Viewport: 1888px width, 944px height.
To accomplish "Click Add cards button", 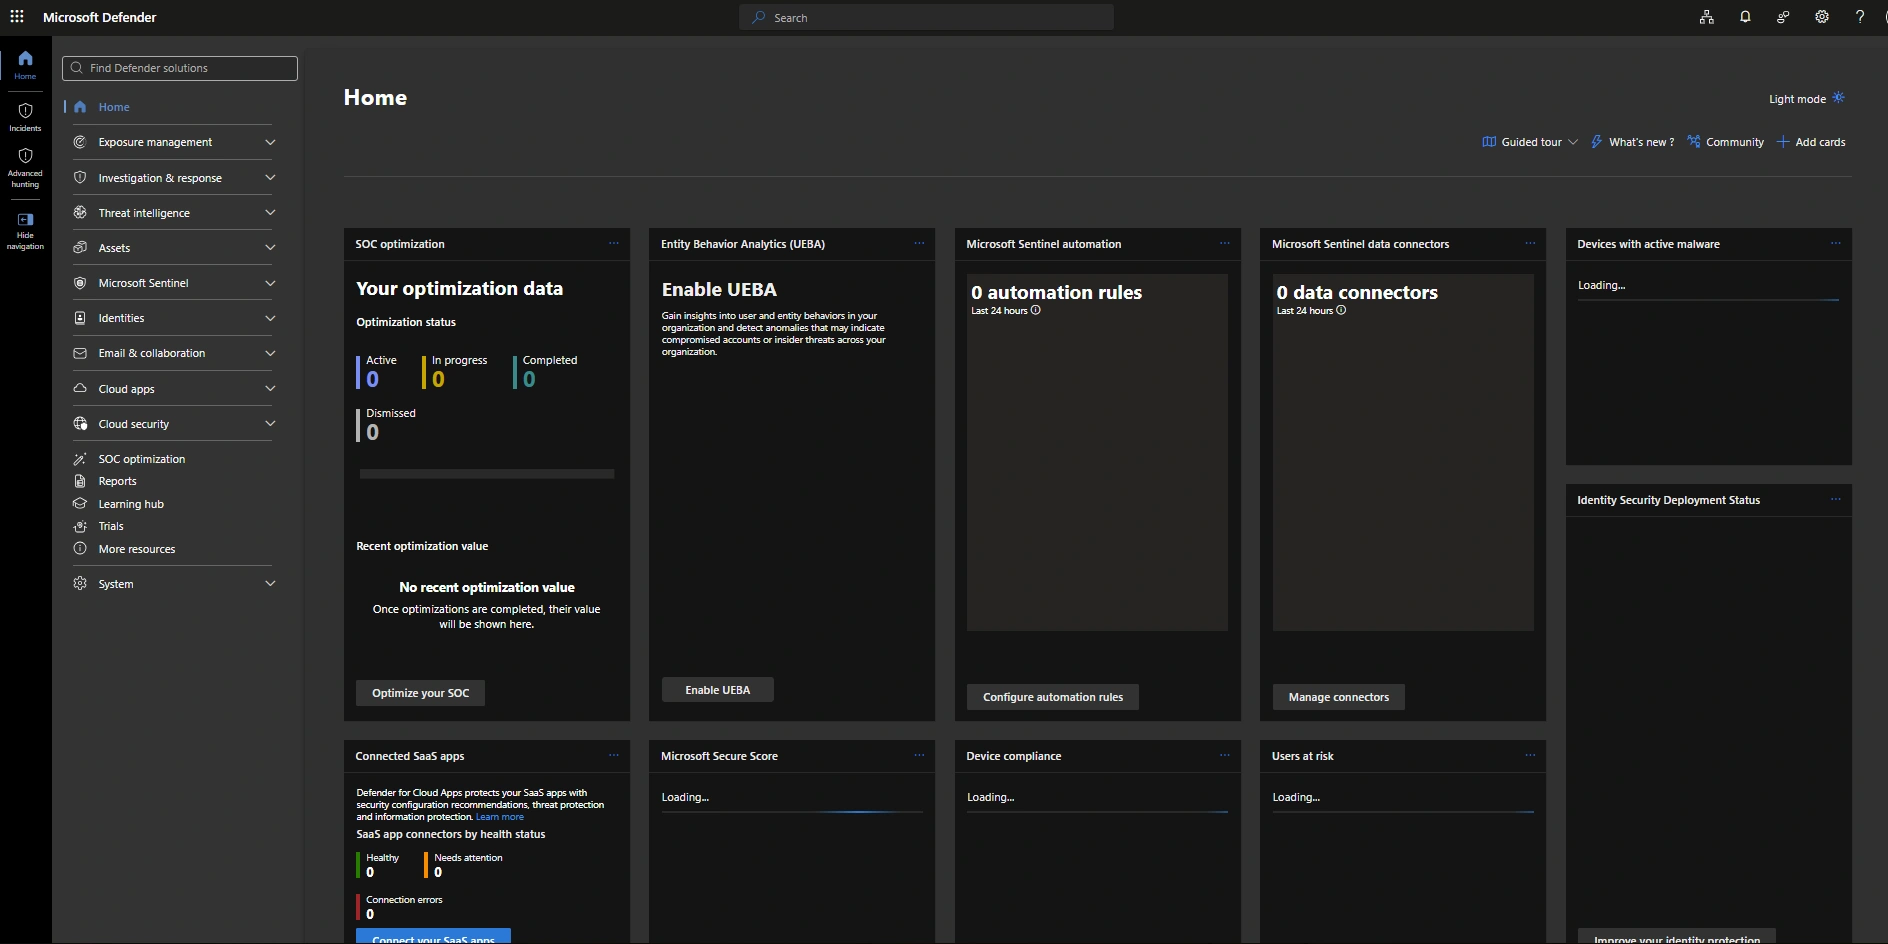I will 1811,142.
